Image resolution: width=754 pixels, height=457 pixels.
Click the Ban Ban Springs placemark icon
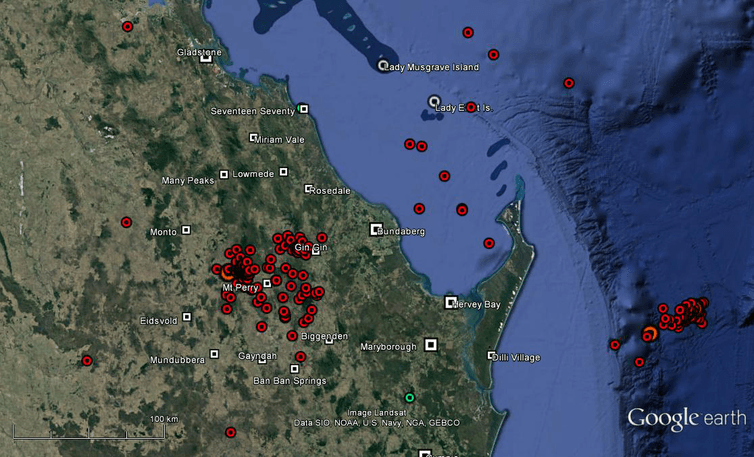point(294,369)
